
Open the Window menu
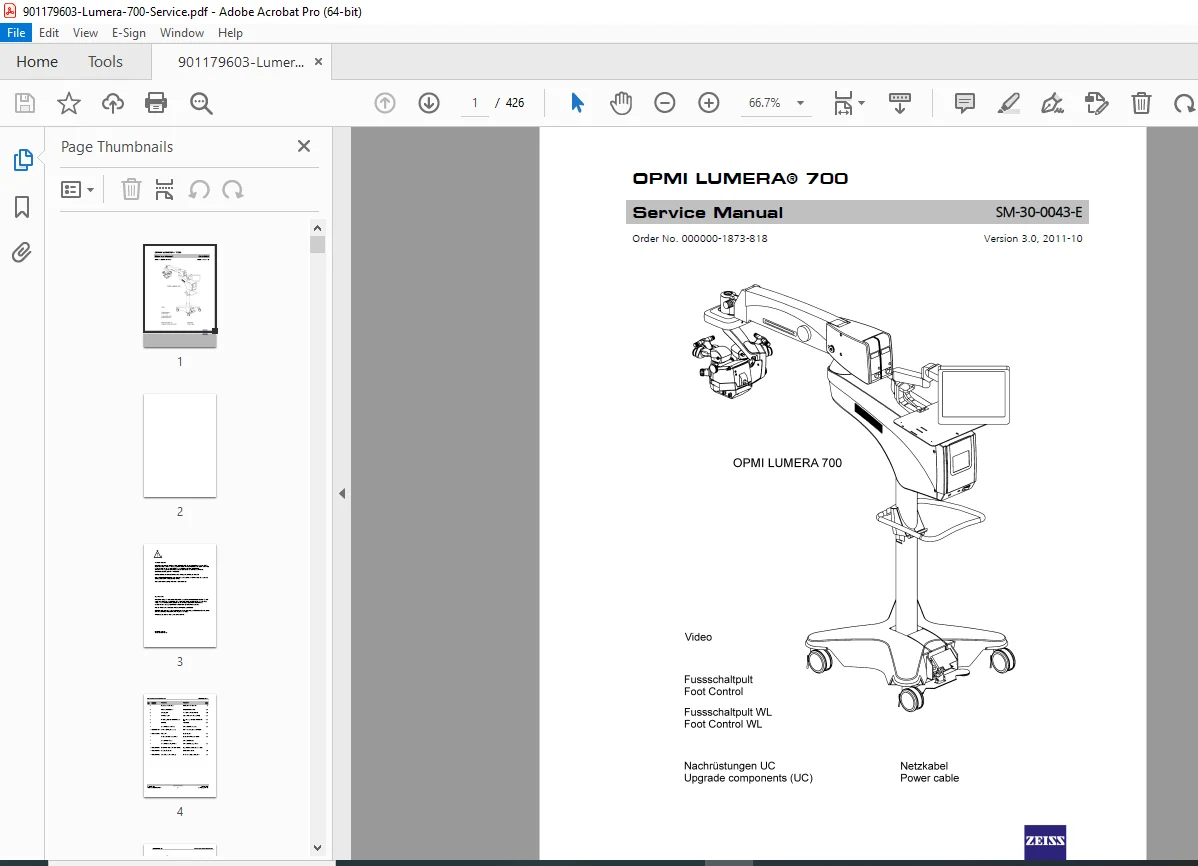182,33
